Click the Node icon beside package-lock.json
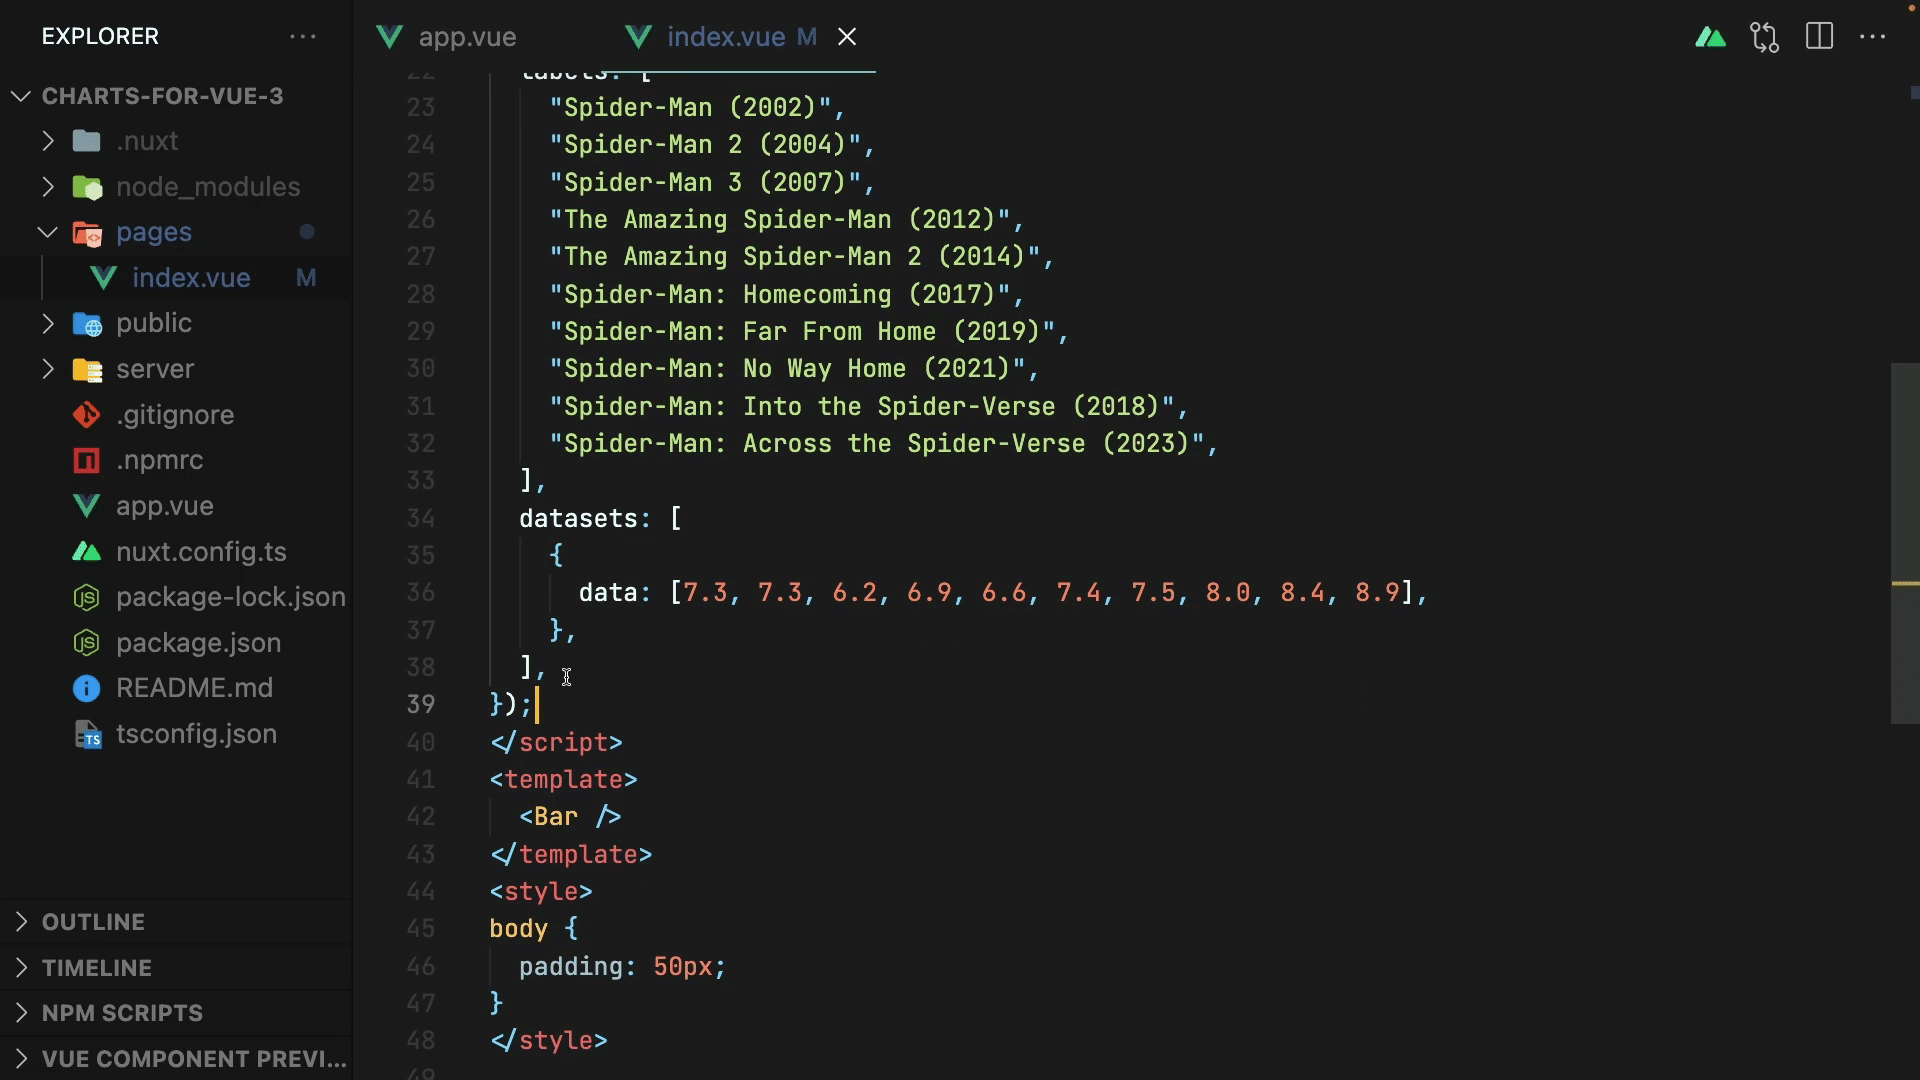 click(x=87, y=597)
